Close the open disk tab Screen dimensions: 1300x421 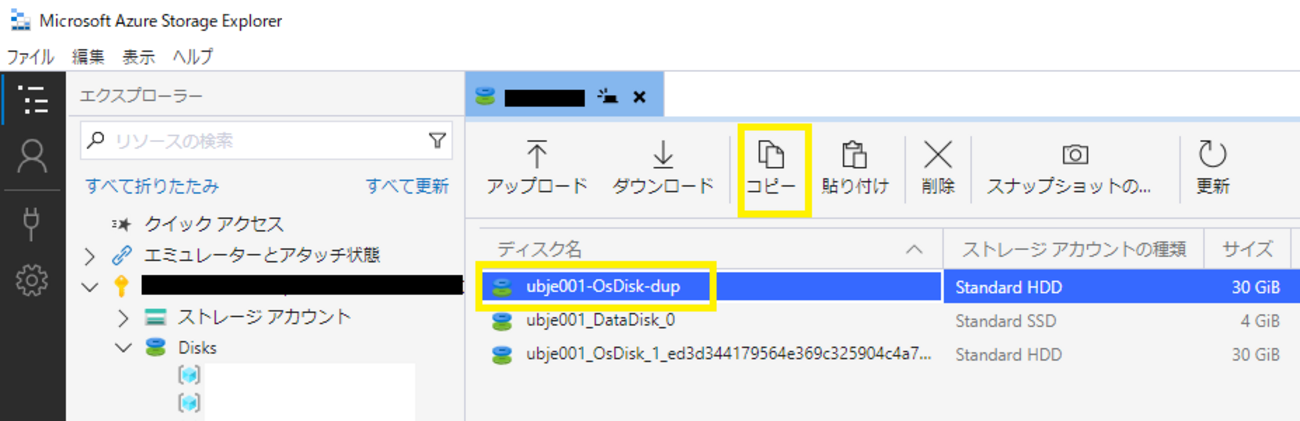tap(640, 97)
